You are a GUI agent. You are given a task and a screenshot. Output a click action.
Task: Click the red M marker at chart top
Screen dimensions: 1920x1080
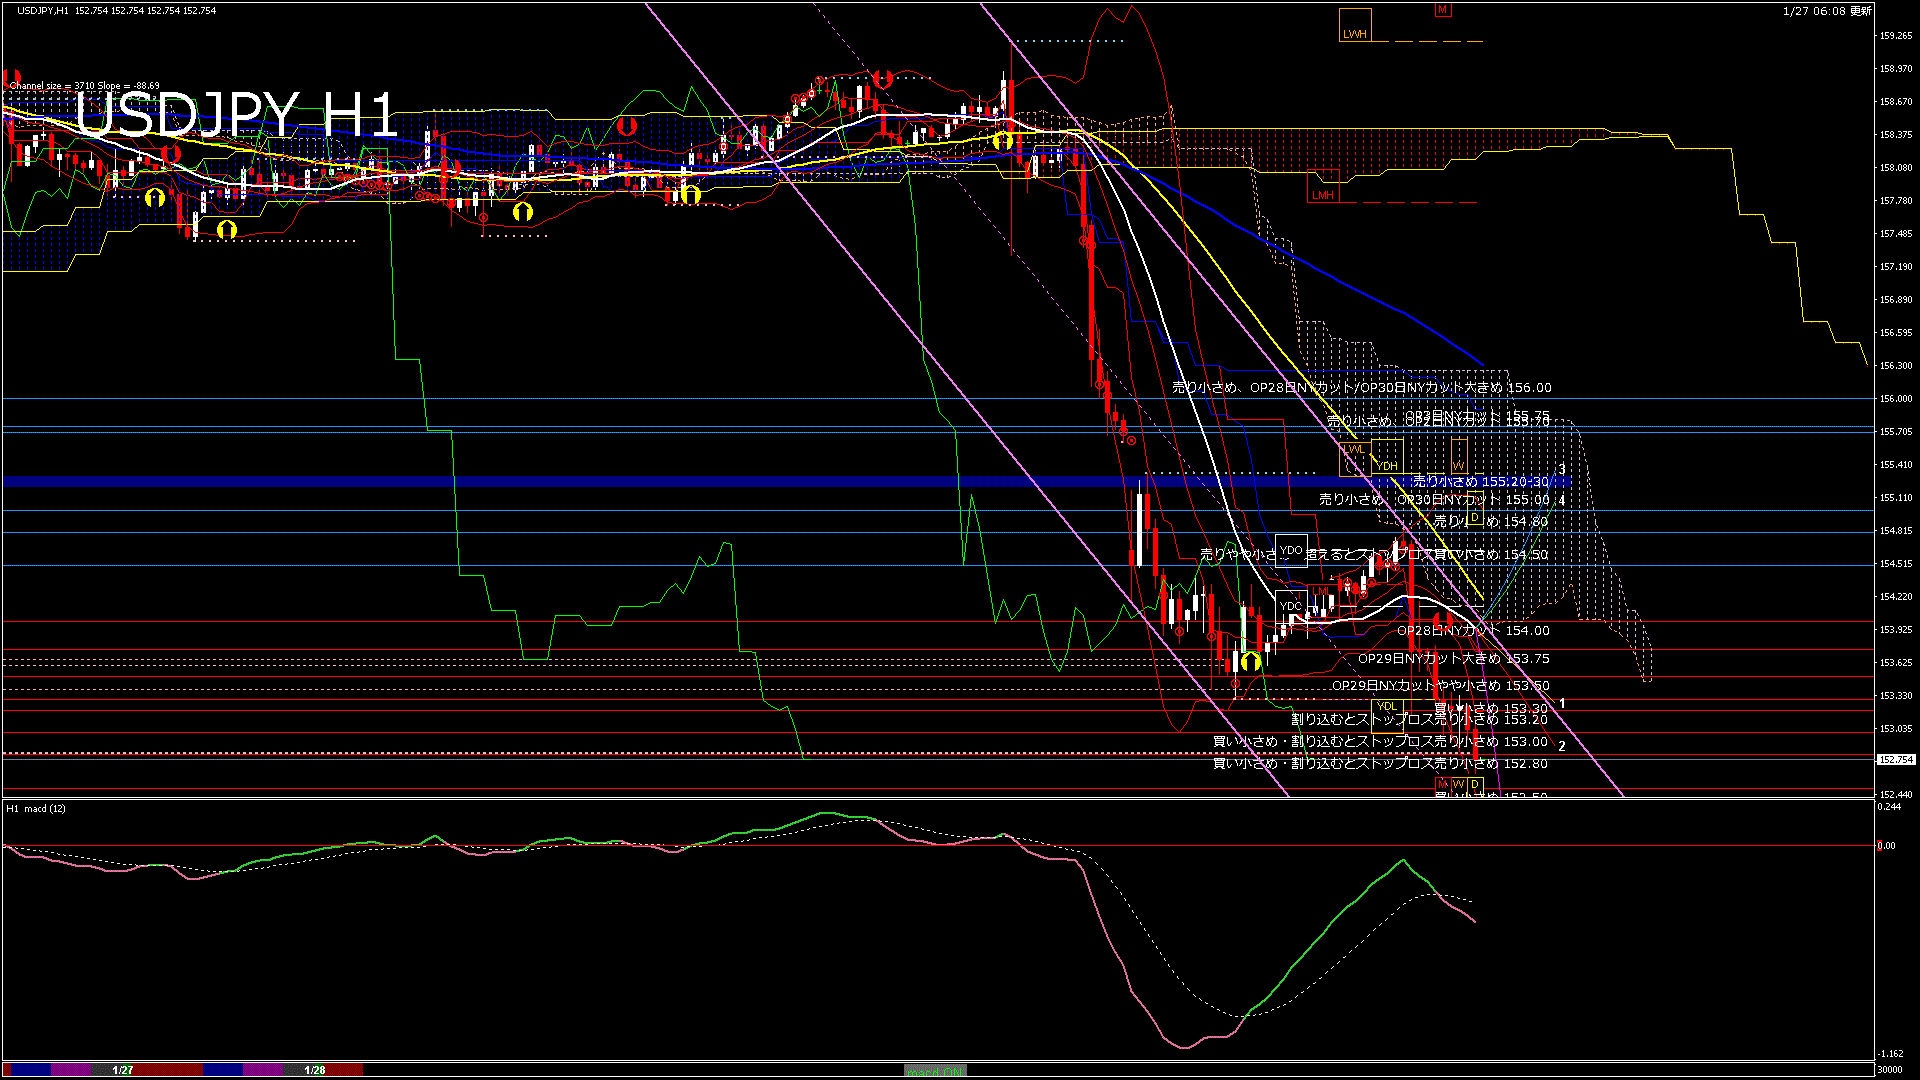(1442, 10)
